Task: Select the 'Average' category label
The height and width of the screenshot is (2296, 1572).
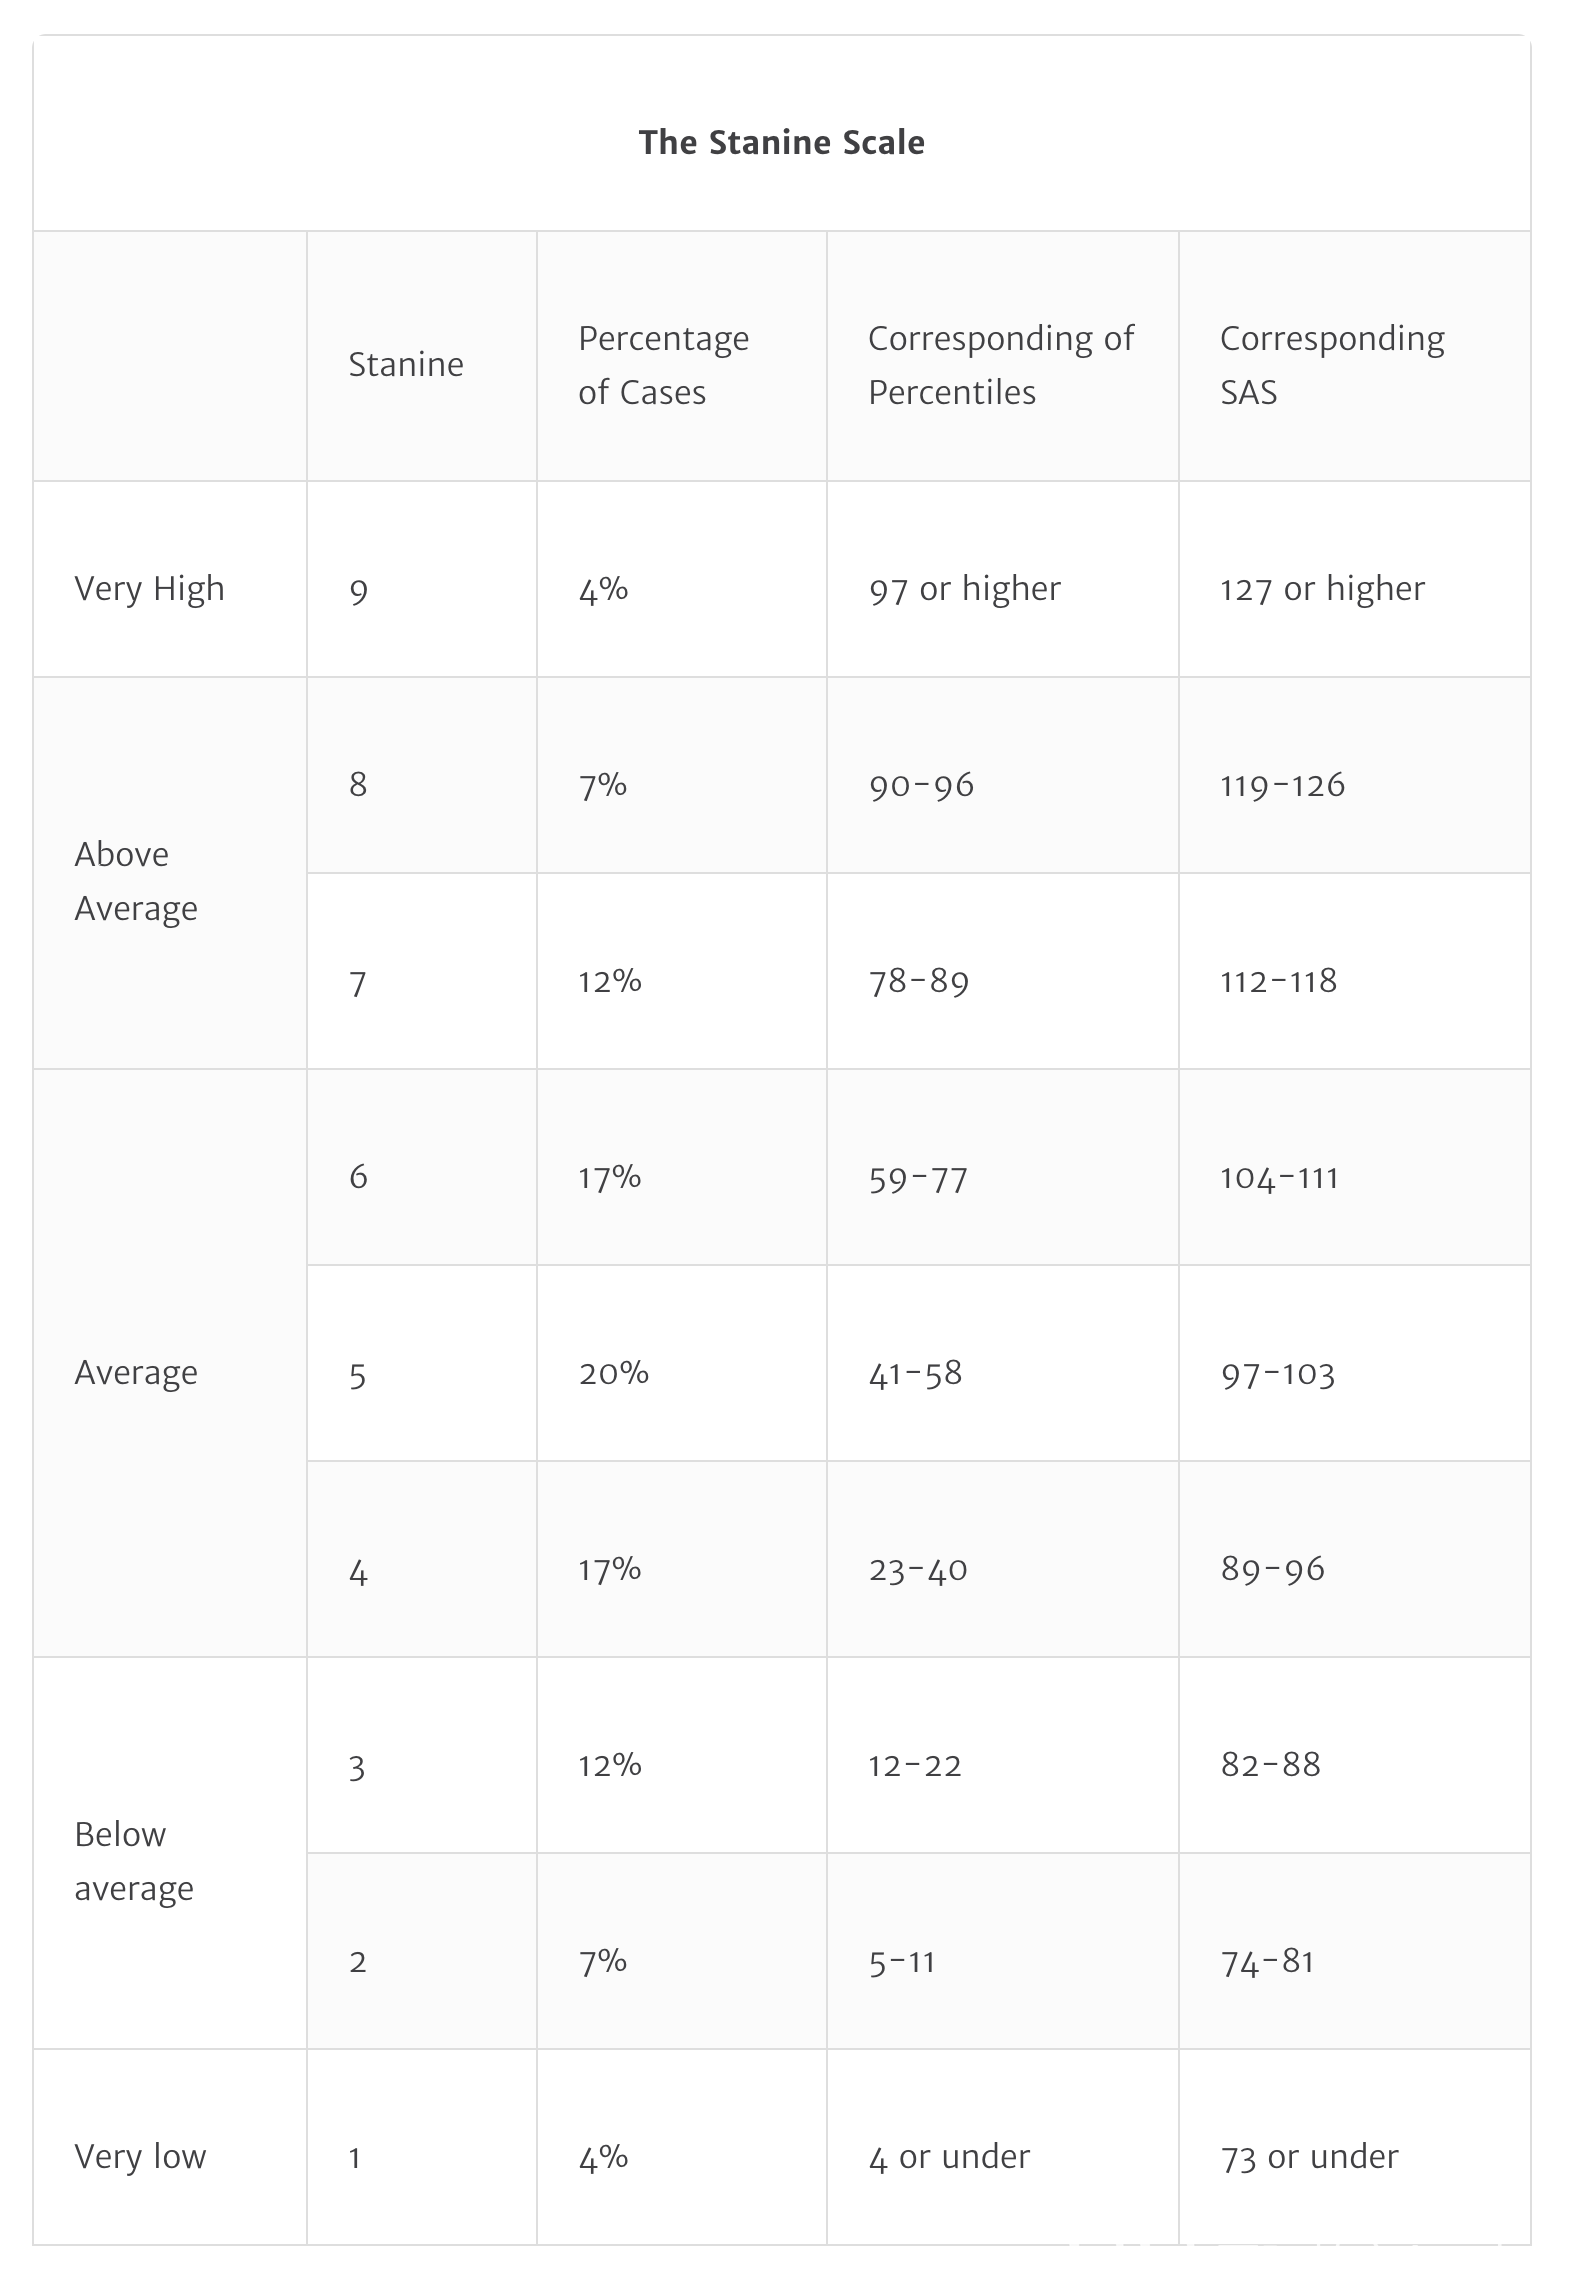Action: pos(136,1372)
